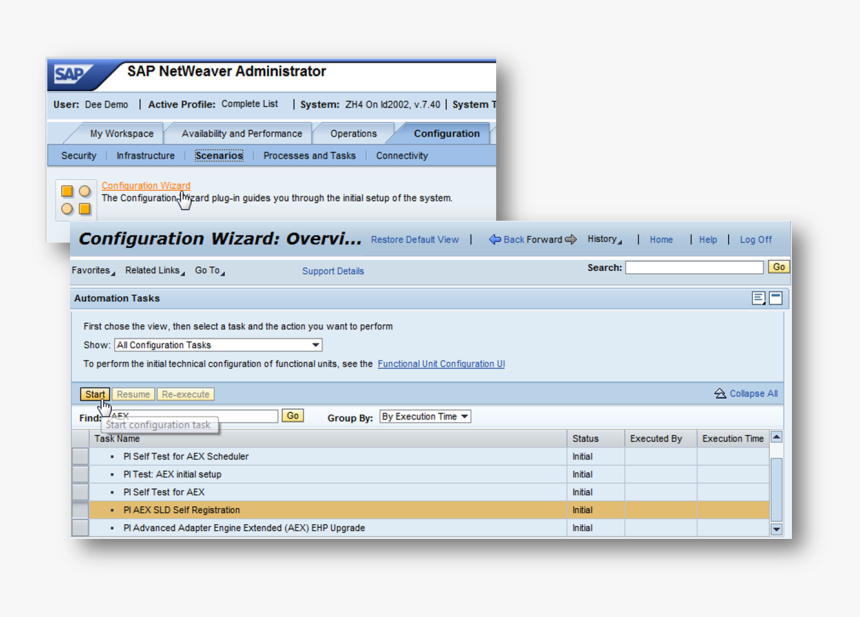This screenshot has height=617, width=860.
Task: Click the Configuration Wizard squares icon
Action: coord(76,200)
